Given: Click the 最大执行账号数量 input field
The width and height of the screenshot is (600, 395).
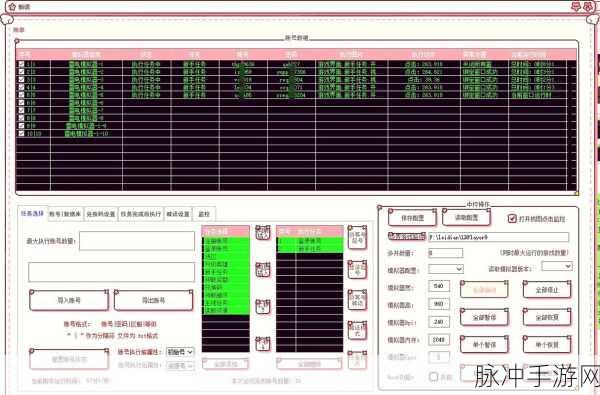Looking at the screenshot, I should coord(137,241).
